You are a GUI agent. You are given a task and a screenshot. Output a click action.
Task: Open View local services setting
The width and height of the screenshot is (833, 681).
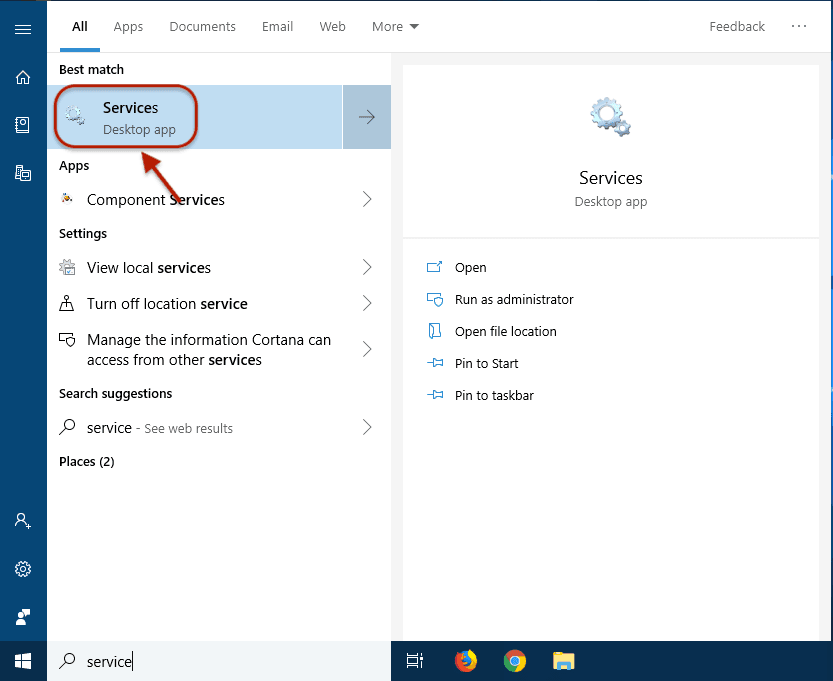pos(219,267)
